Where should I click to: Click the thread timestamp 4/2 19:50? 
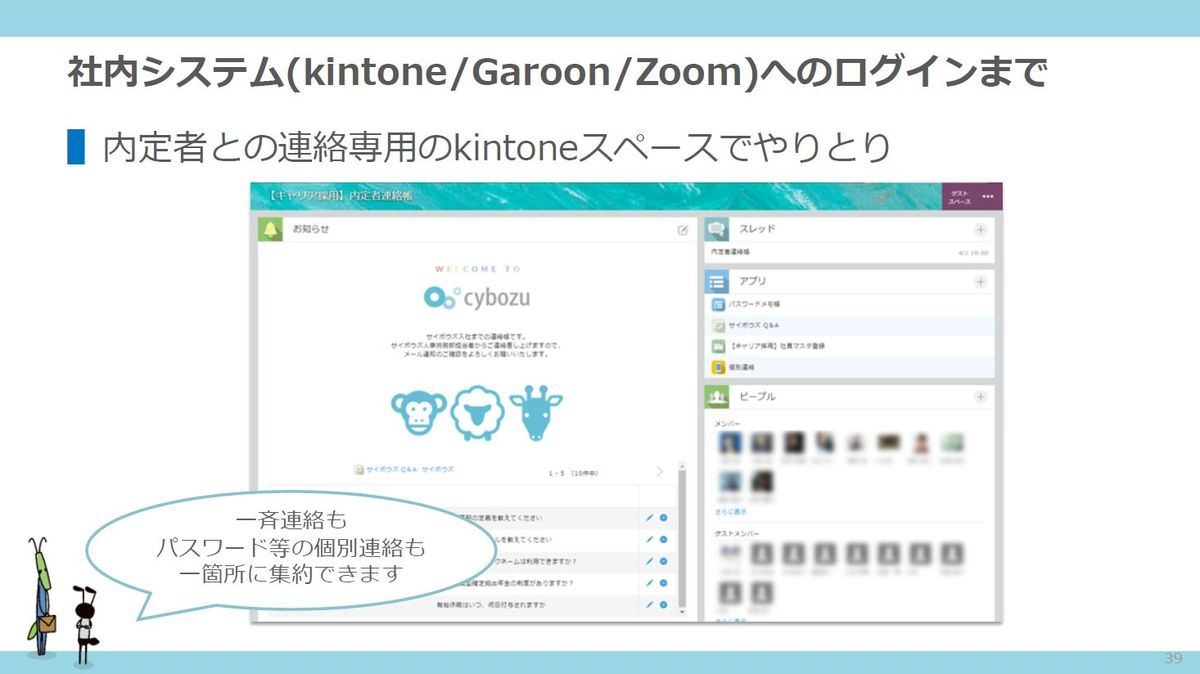pos(973,253)
